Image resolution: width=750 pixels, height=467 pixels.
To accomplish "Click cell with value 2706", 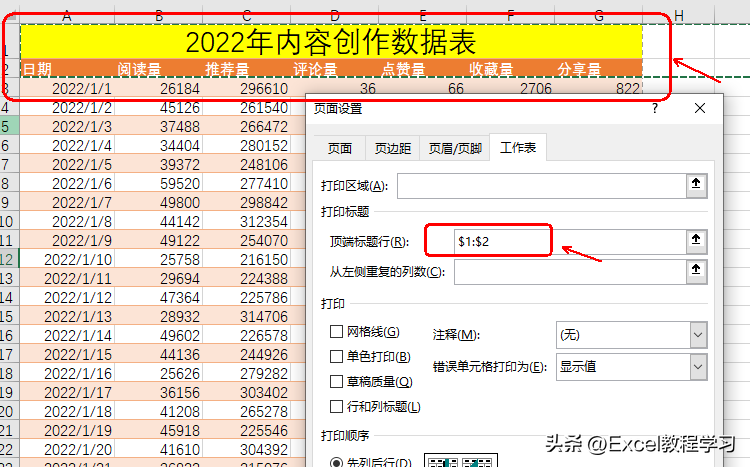I will tap(511, 87).
